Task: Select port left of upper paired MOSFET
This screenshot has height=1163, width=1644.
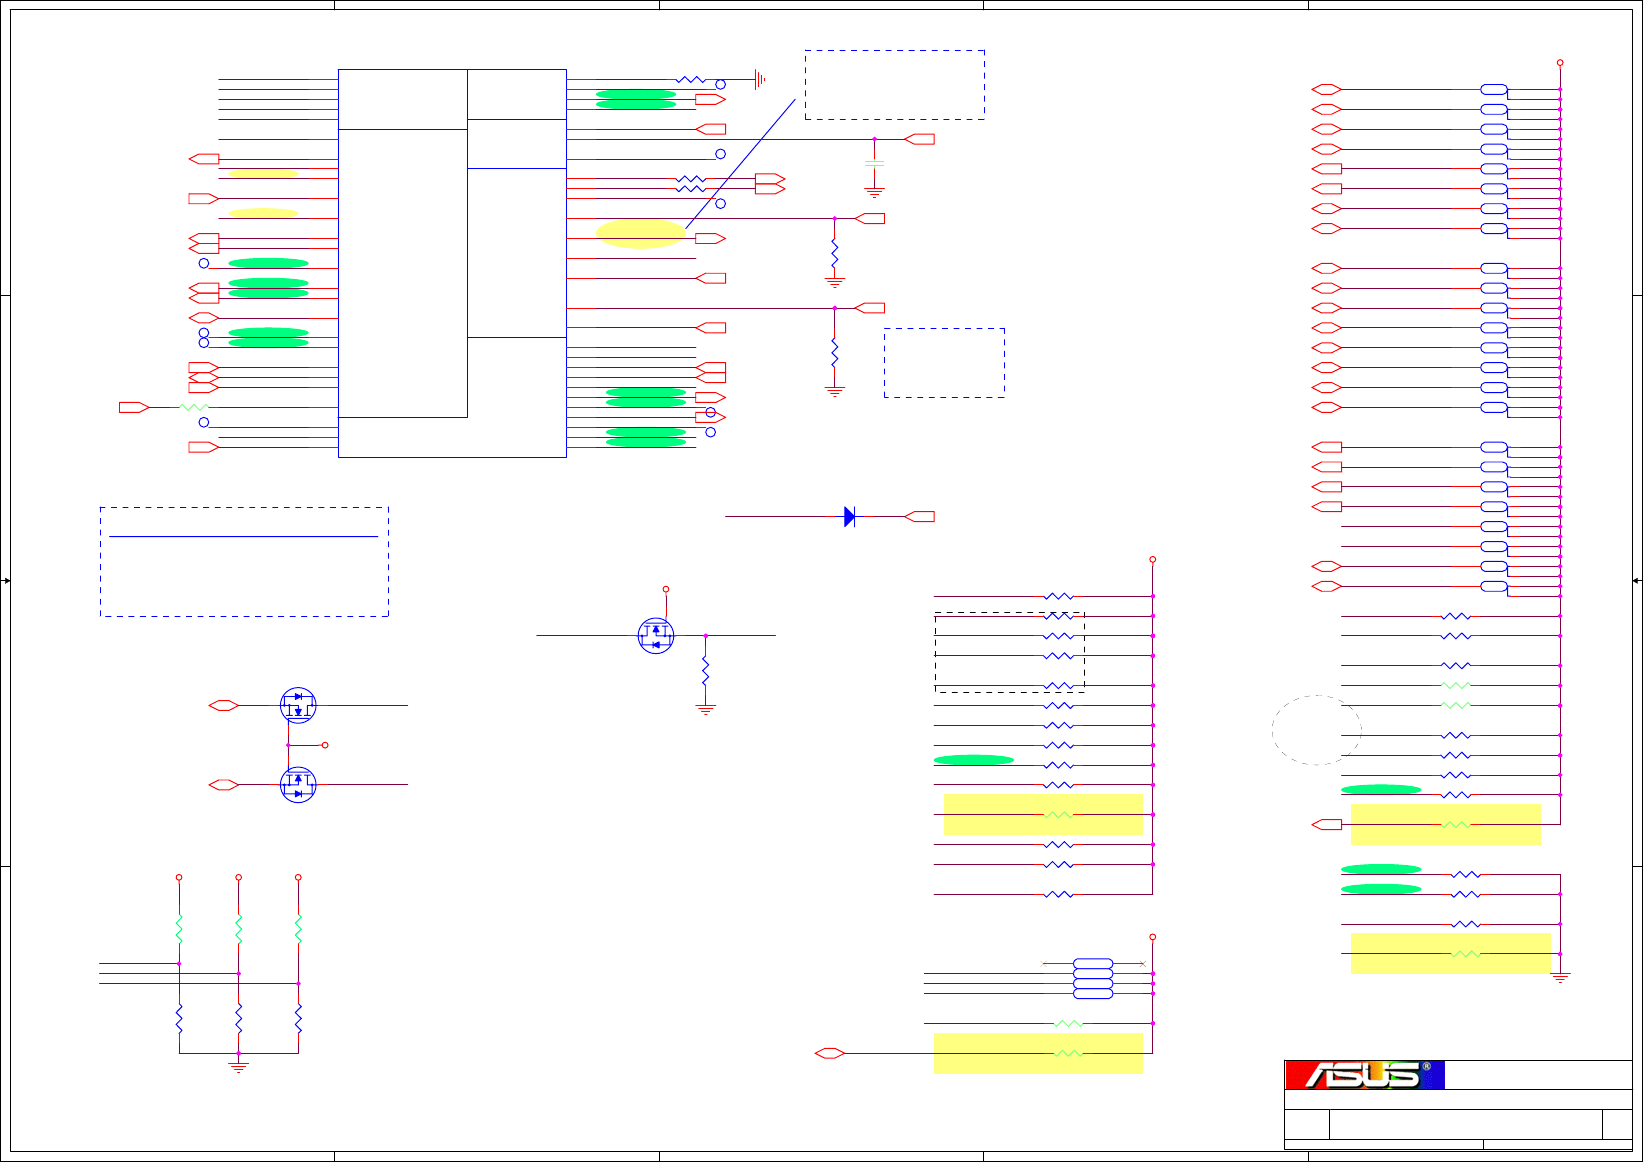Action: (223, 705)
